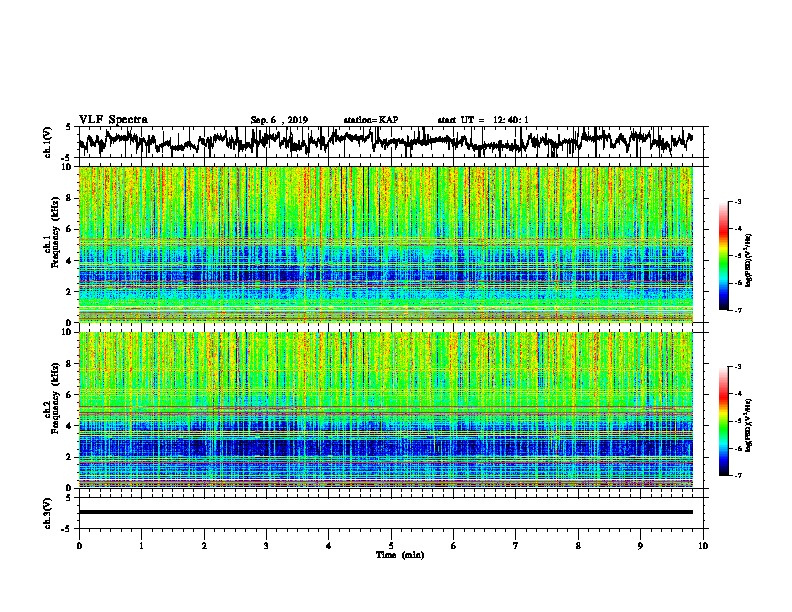Click the "station=KAP" header label
The width and height of the screenshot is (792, 612).
point(371,120)
